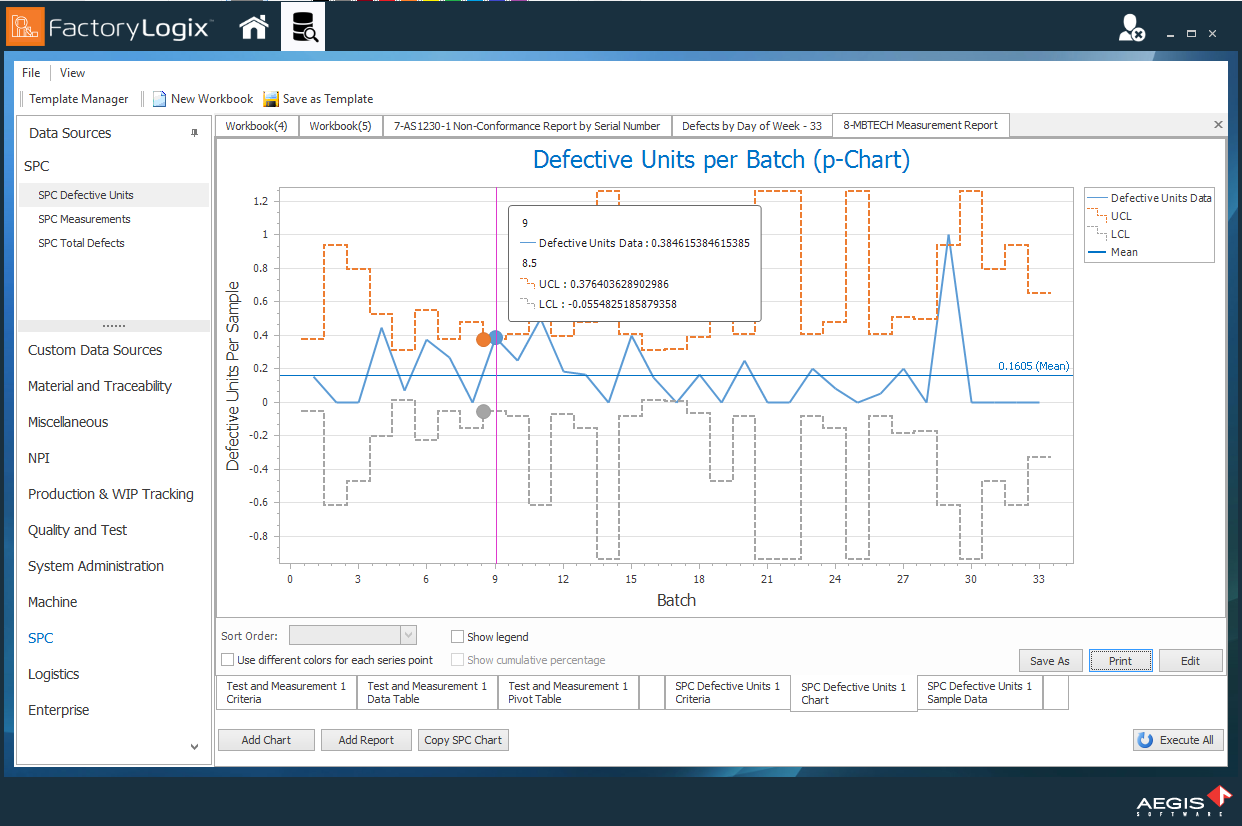Select the database search icon in the header
The width and height of the screenshot is (1242, 826).
[x=302, y=26]
